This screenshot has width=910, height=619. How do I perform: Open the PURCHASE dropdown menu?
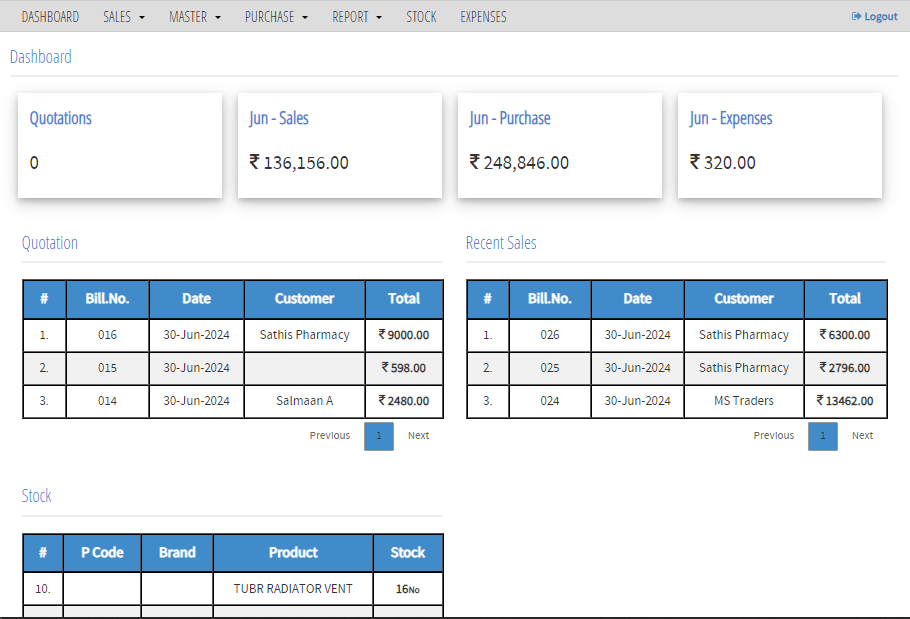(x=275, y=16)
